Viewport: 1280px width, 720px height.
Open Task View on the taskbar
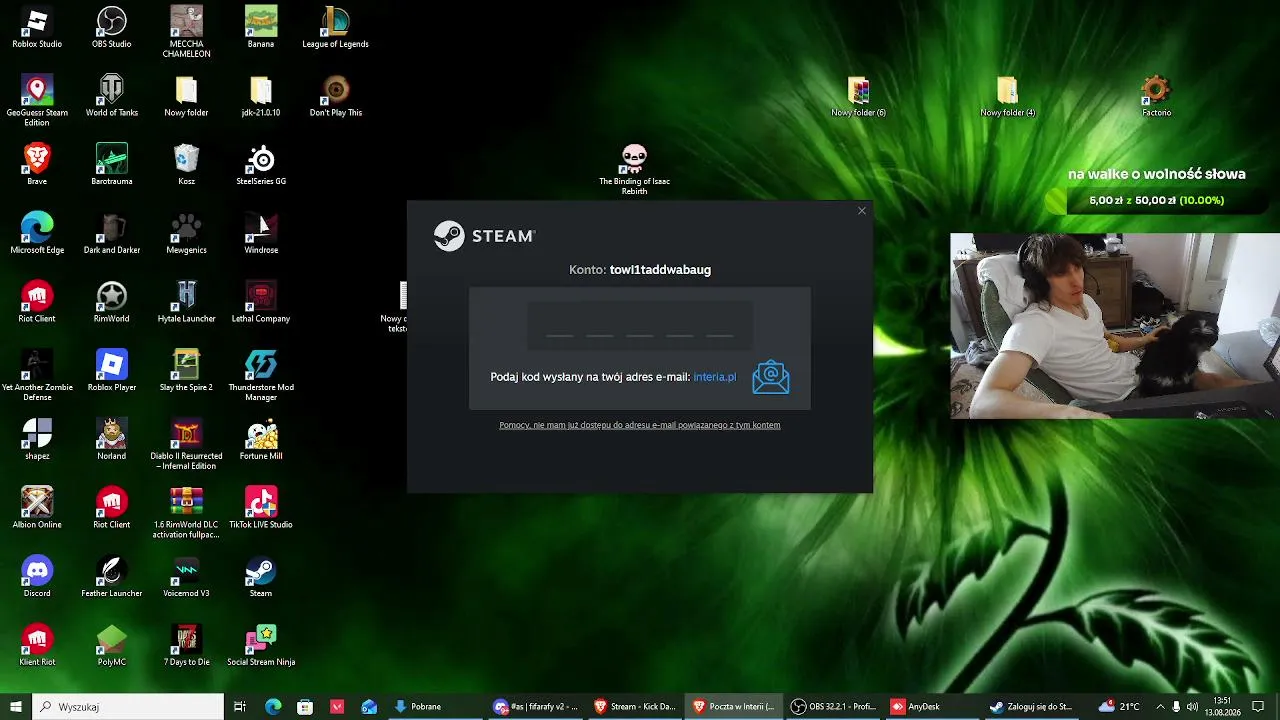240,707
